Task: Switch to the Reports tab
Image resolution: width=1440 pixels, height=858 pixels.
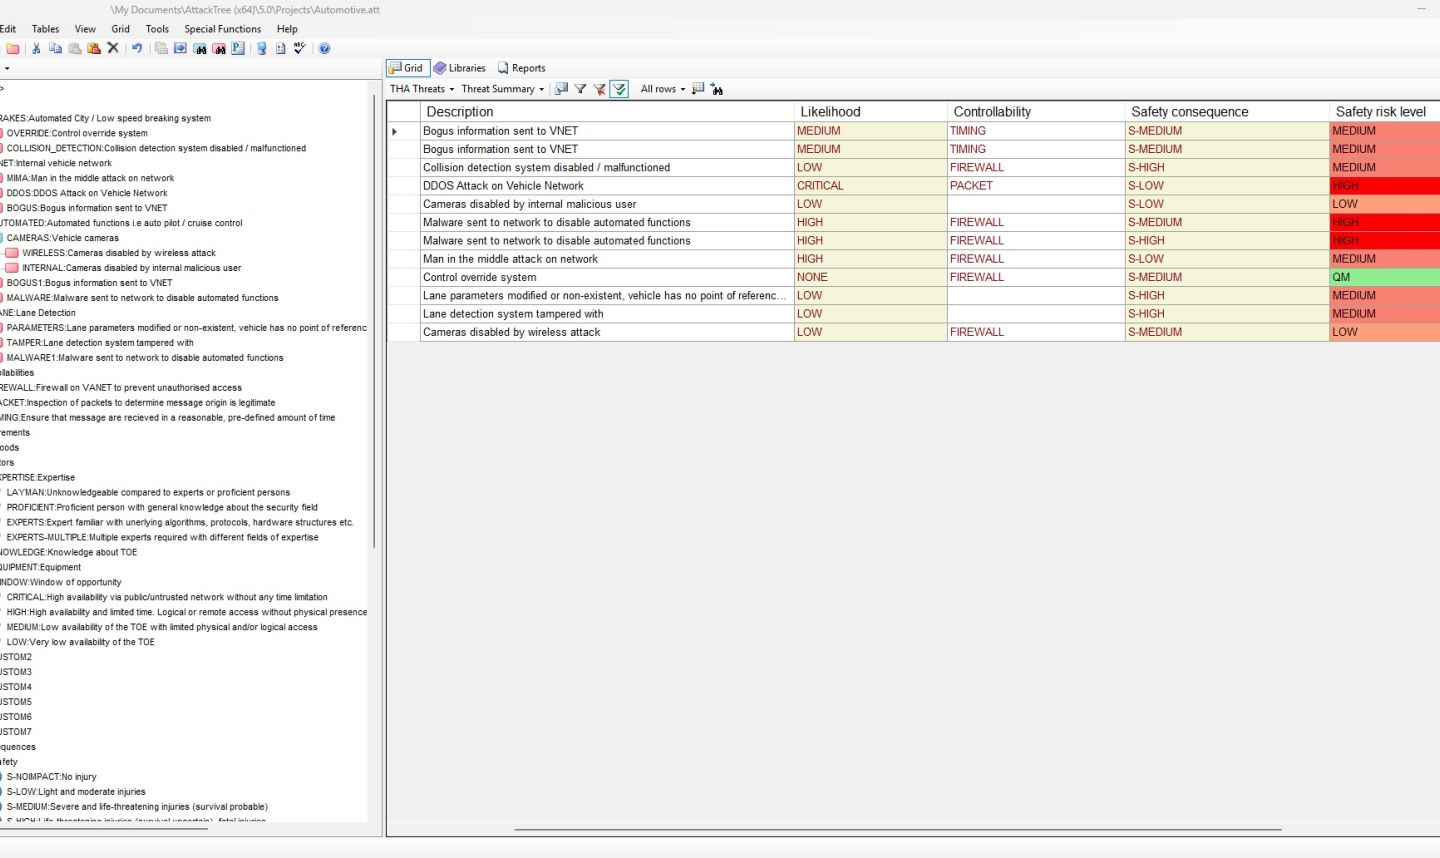Action: (521, 67)
